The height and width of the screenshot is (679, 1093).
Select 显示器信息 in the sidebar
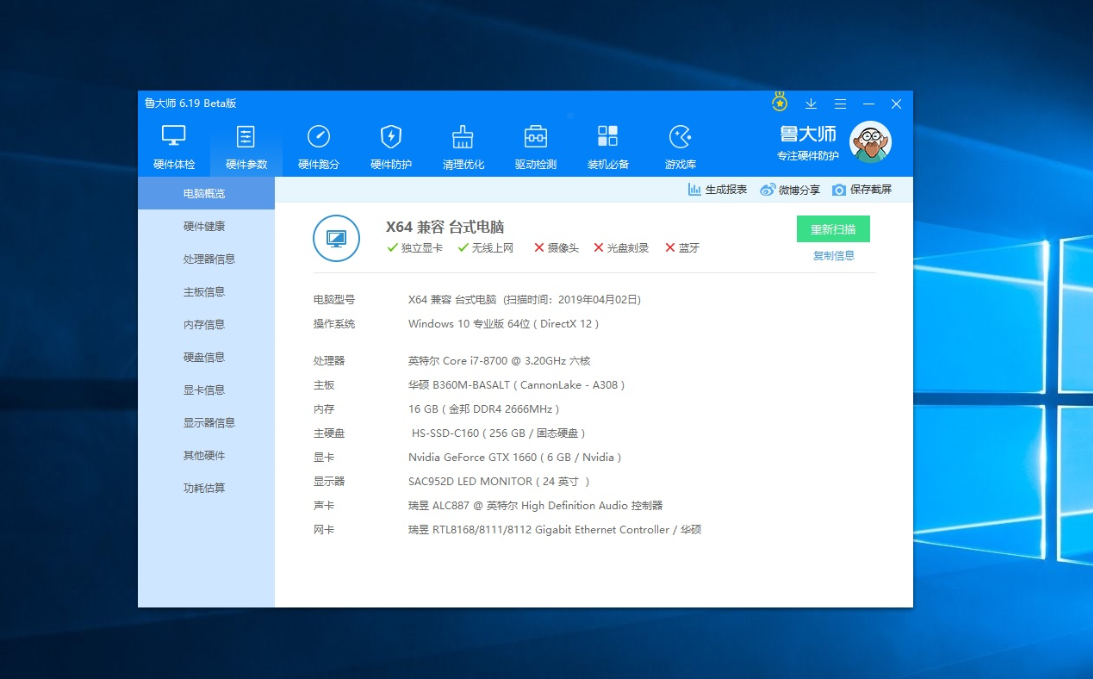(206, 422)
